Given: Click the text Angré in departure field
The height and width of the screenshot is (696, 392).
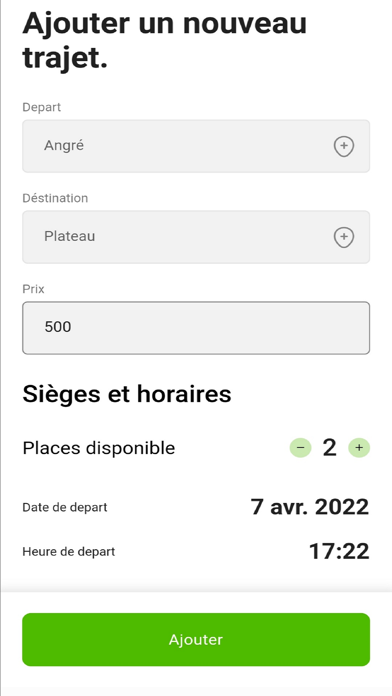Looking at the screenshot, I should point(64,146).
